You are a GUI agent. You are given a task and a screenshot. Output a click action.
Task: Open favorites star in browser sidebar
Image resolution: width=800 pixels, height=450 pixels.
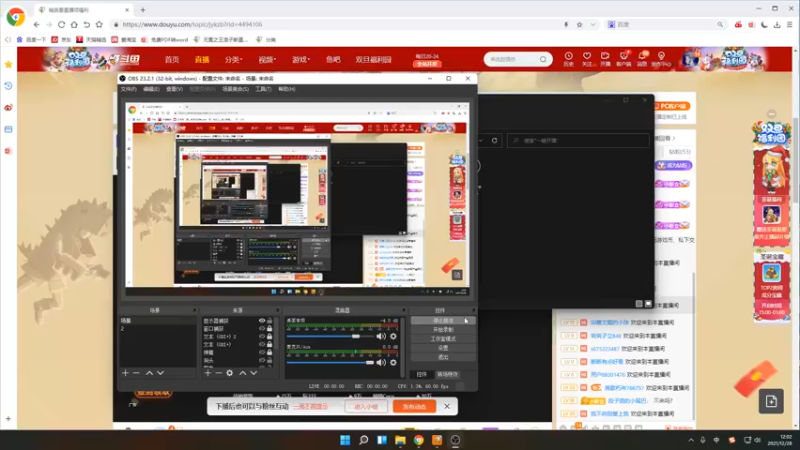[8, 64]
